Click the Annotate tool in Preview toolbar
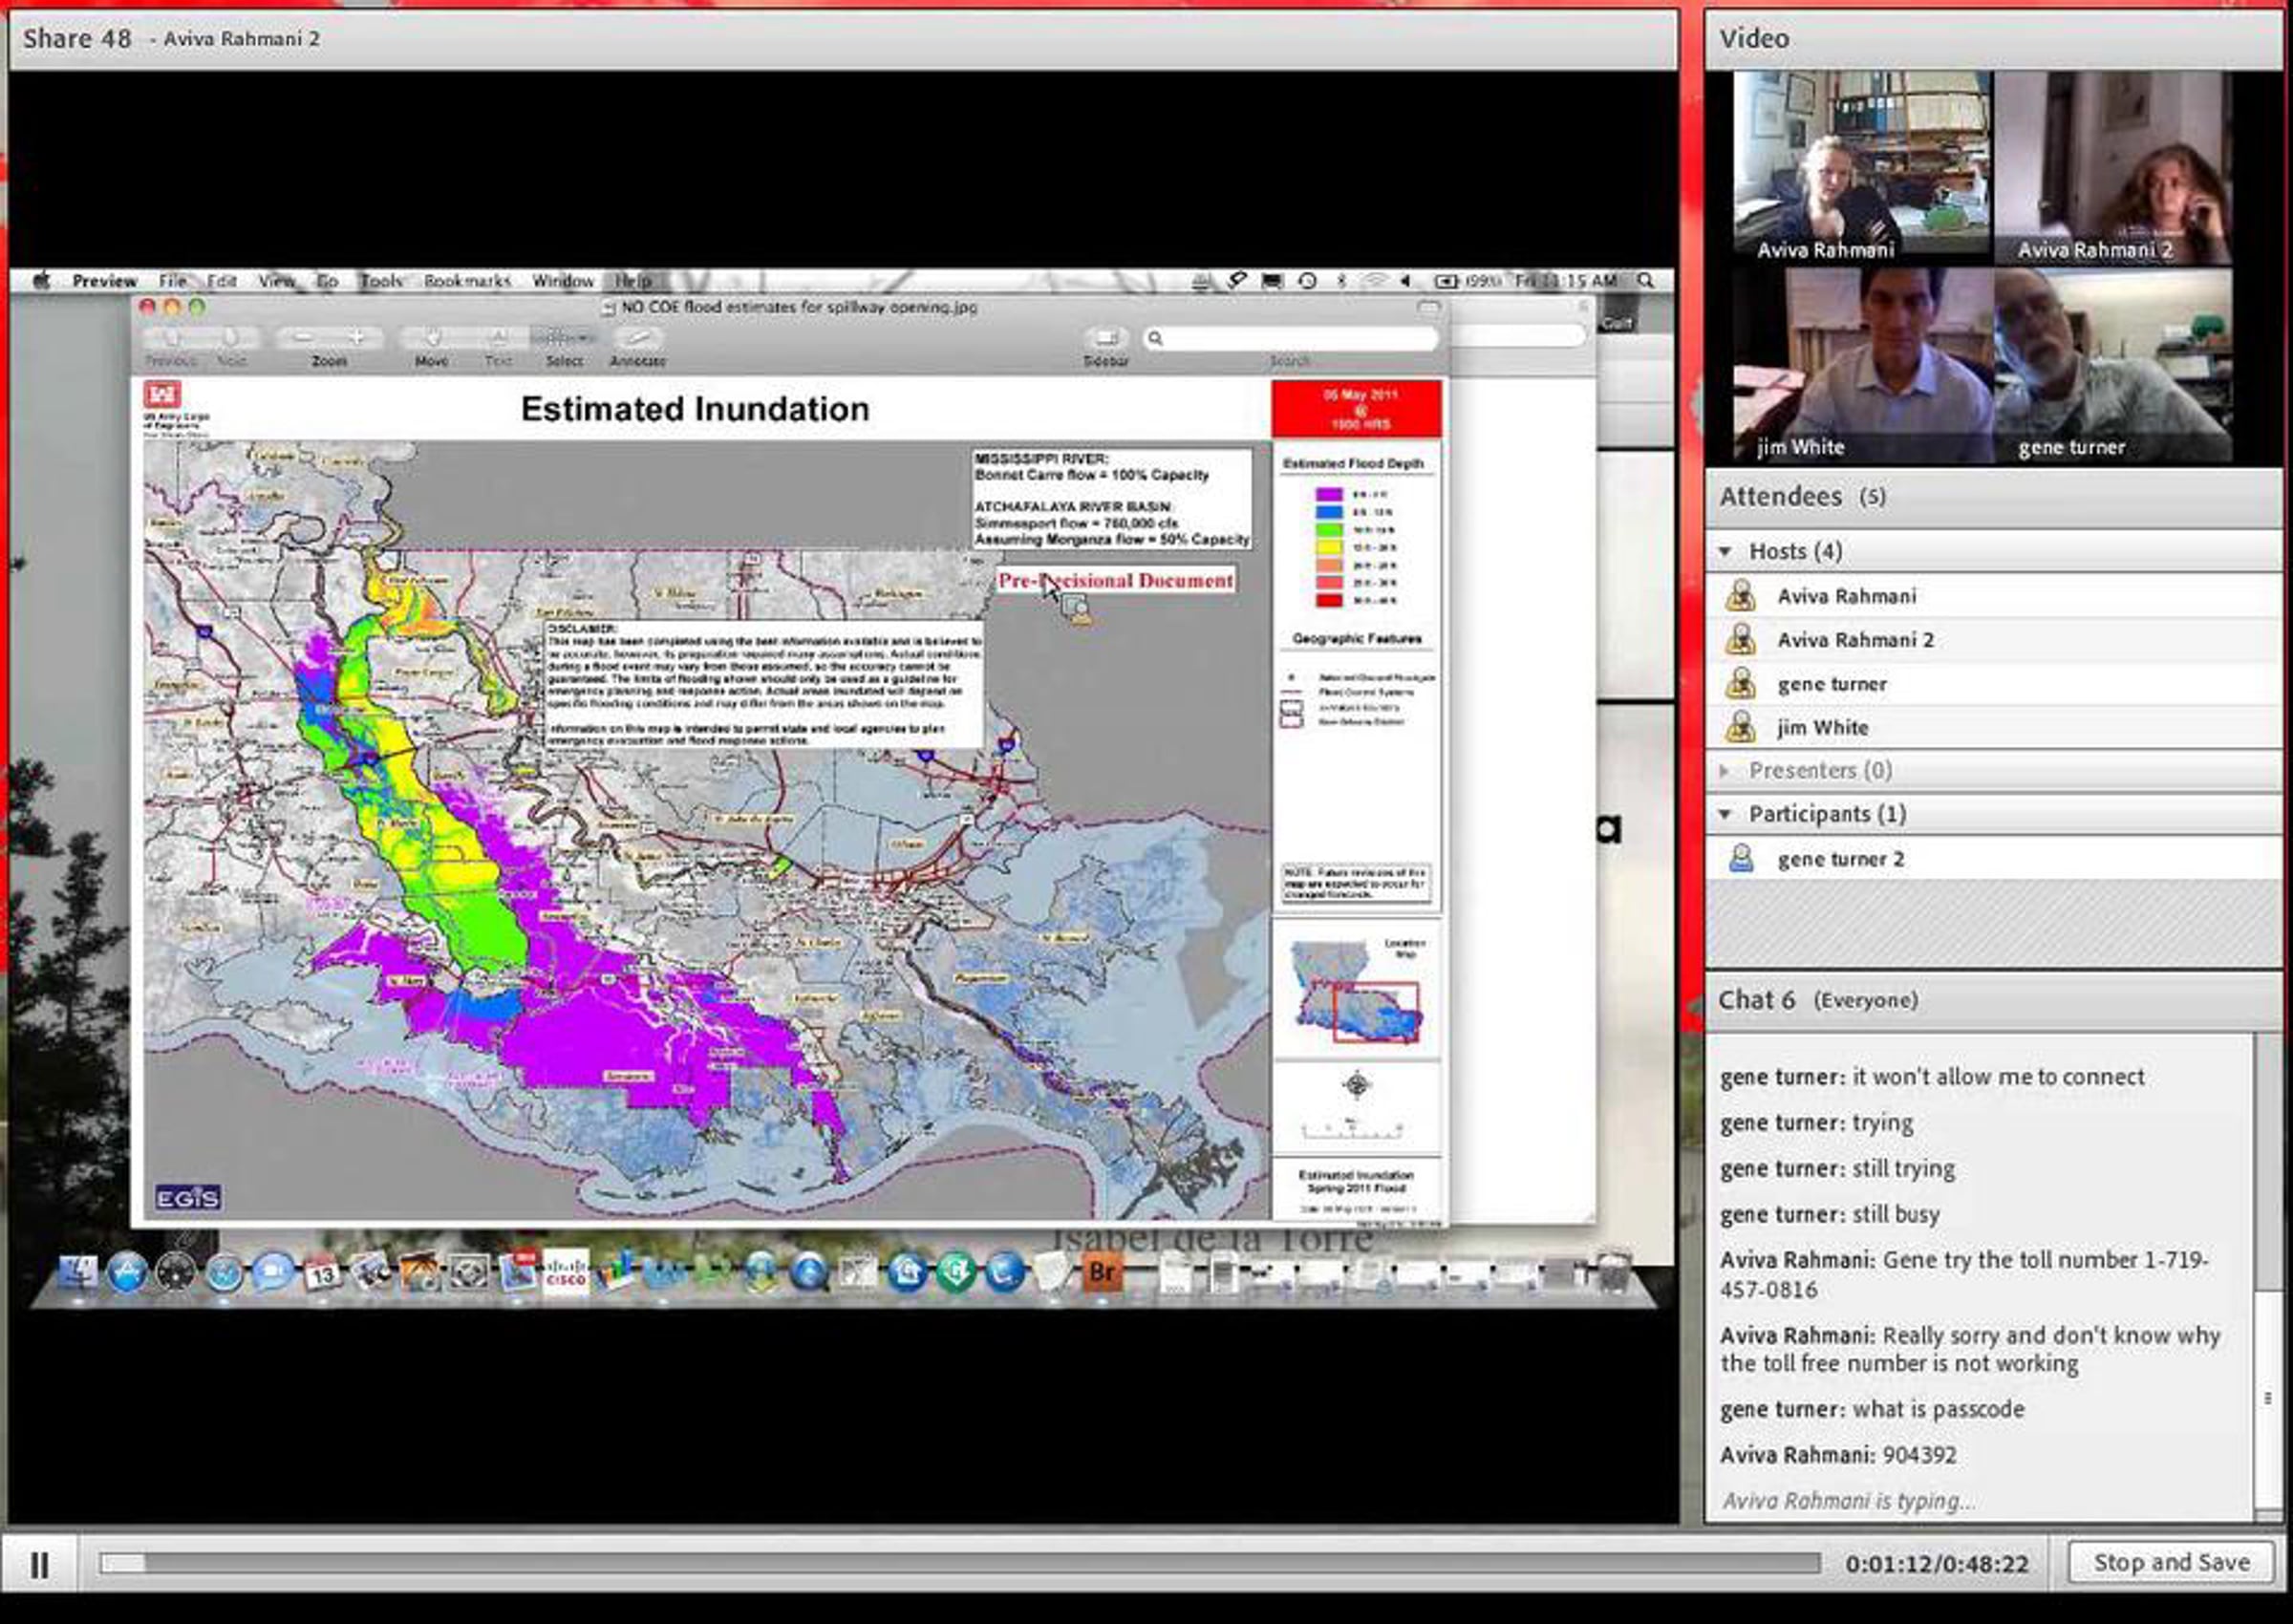This screenshot has width=2293, height=1624. (638, 339)
